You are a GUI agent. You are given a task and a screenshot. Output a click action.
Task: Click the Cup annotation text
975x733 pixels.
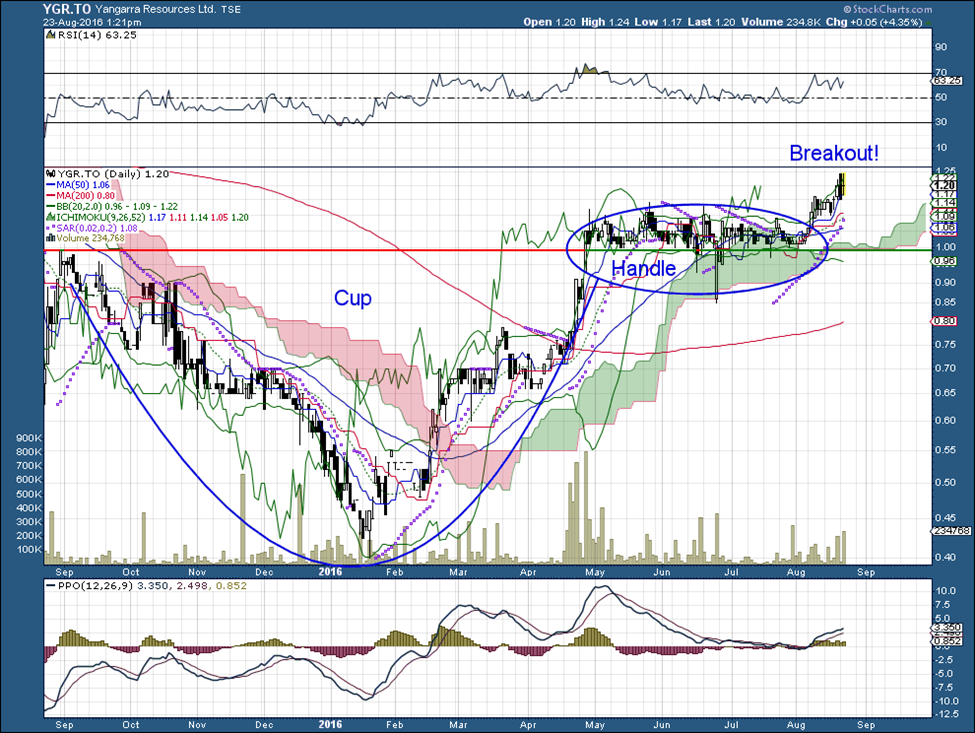click(x=353, y=298)
